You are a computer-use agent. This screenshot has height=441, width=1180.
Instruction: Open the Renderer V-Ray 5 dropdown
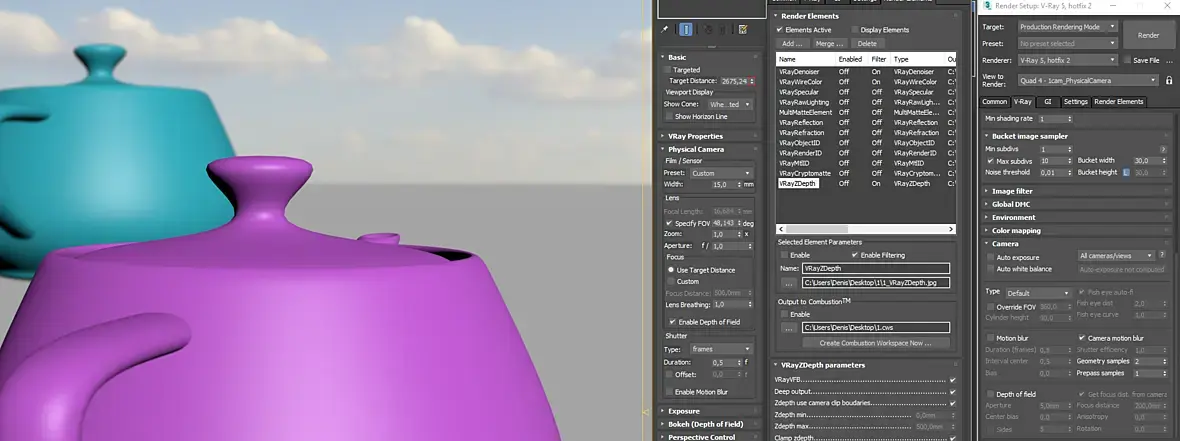1067,59
